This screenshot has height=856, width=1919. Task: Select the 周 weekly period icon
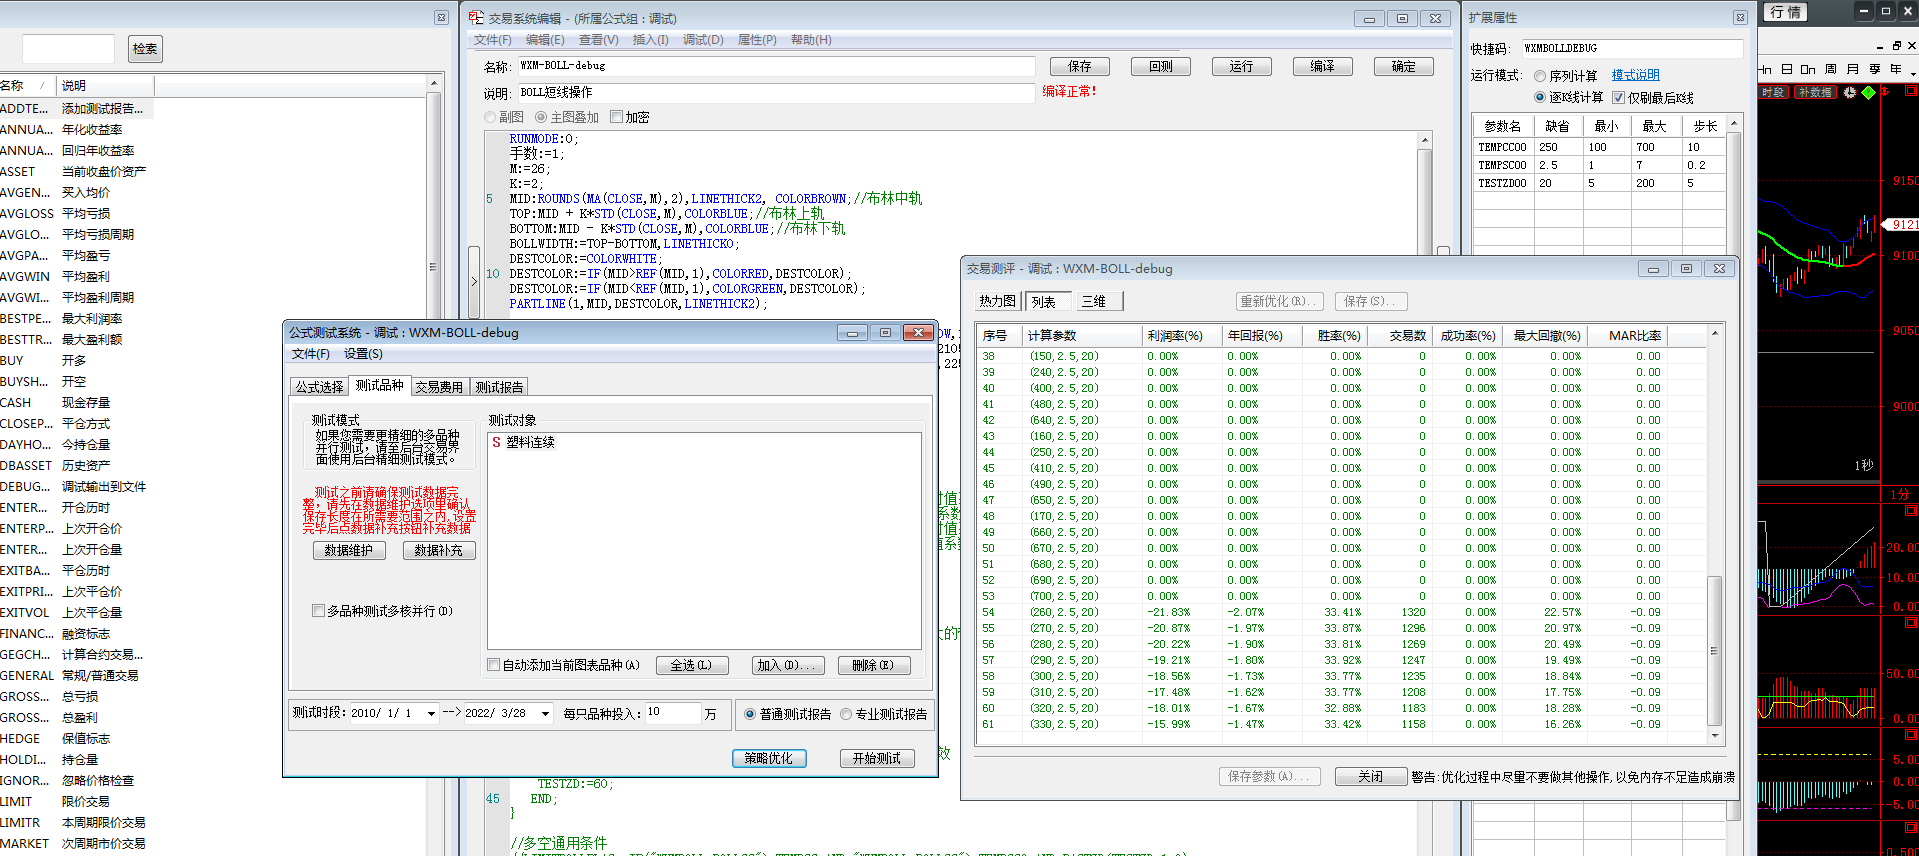[x=1831, y=69]
